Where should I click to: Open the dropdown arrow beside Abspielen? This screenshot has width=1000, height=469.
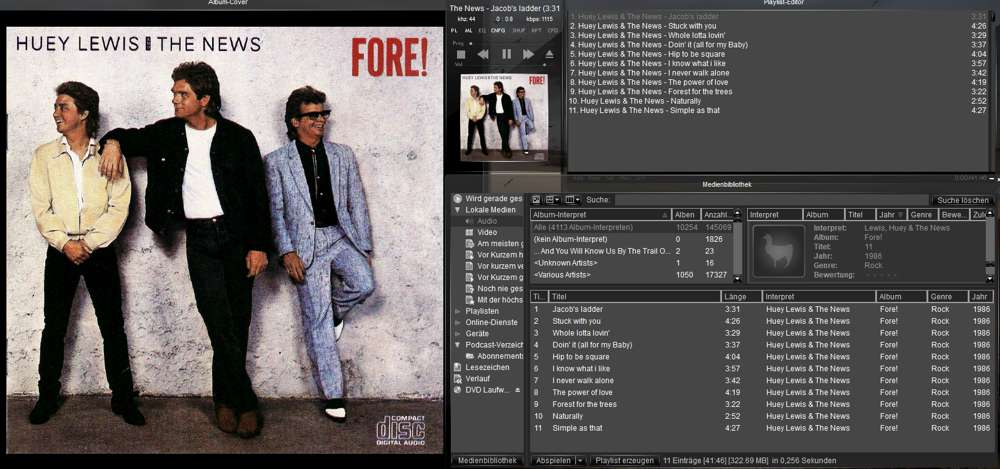pos(579,461)
